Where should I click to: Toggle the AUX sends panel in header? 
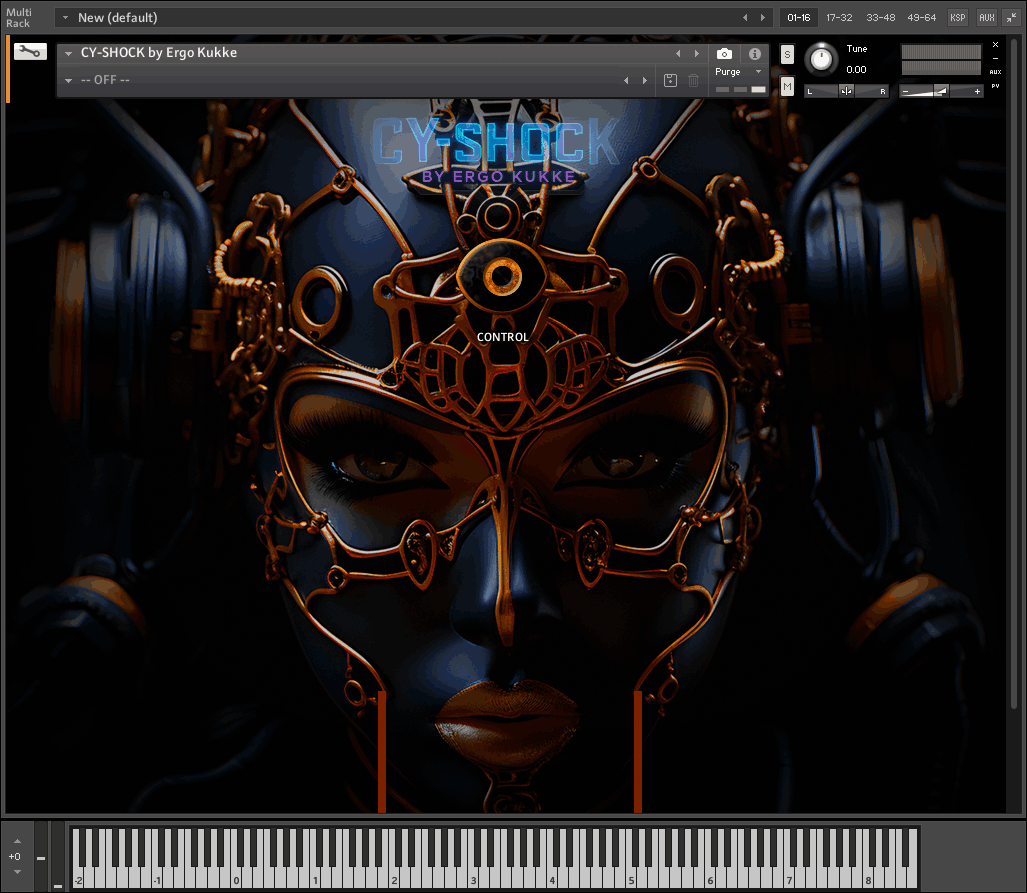[986, 18]
